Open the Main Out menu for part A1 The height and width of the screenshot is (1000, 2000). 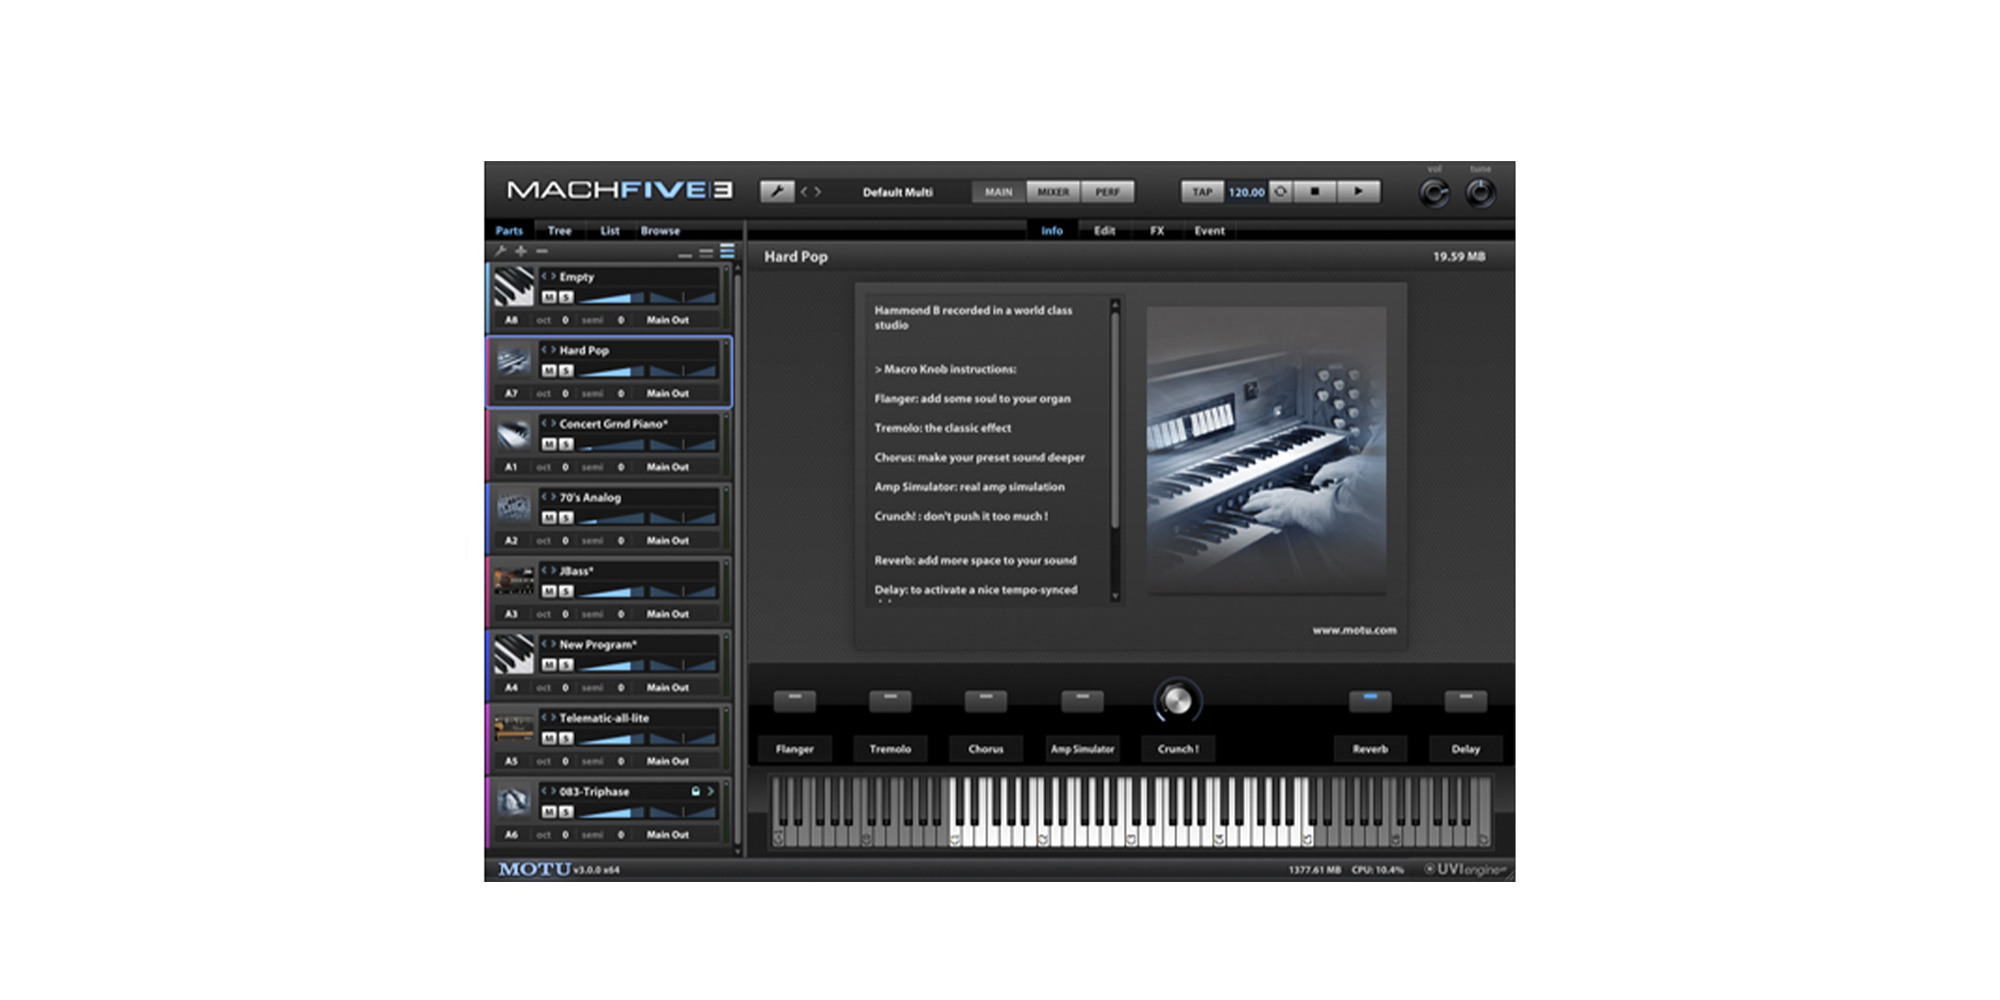click(668, 467)
